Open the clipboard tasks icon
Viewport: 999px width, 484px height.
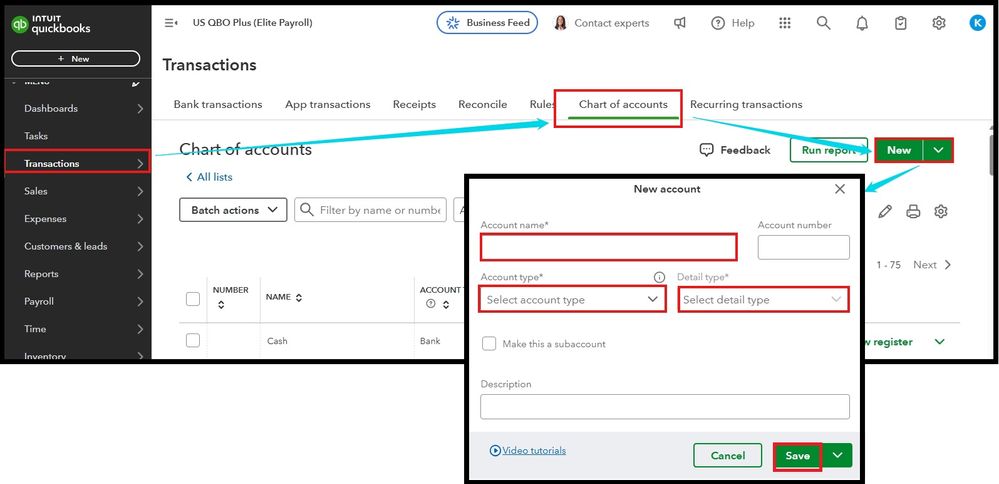(x=900, y=23)
